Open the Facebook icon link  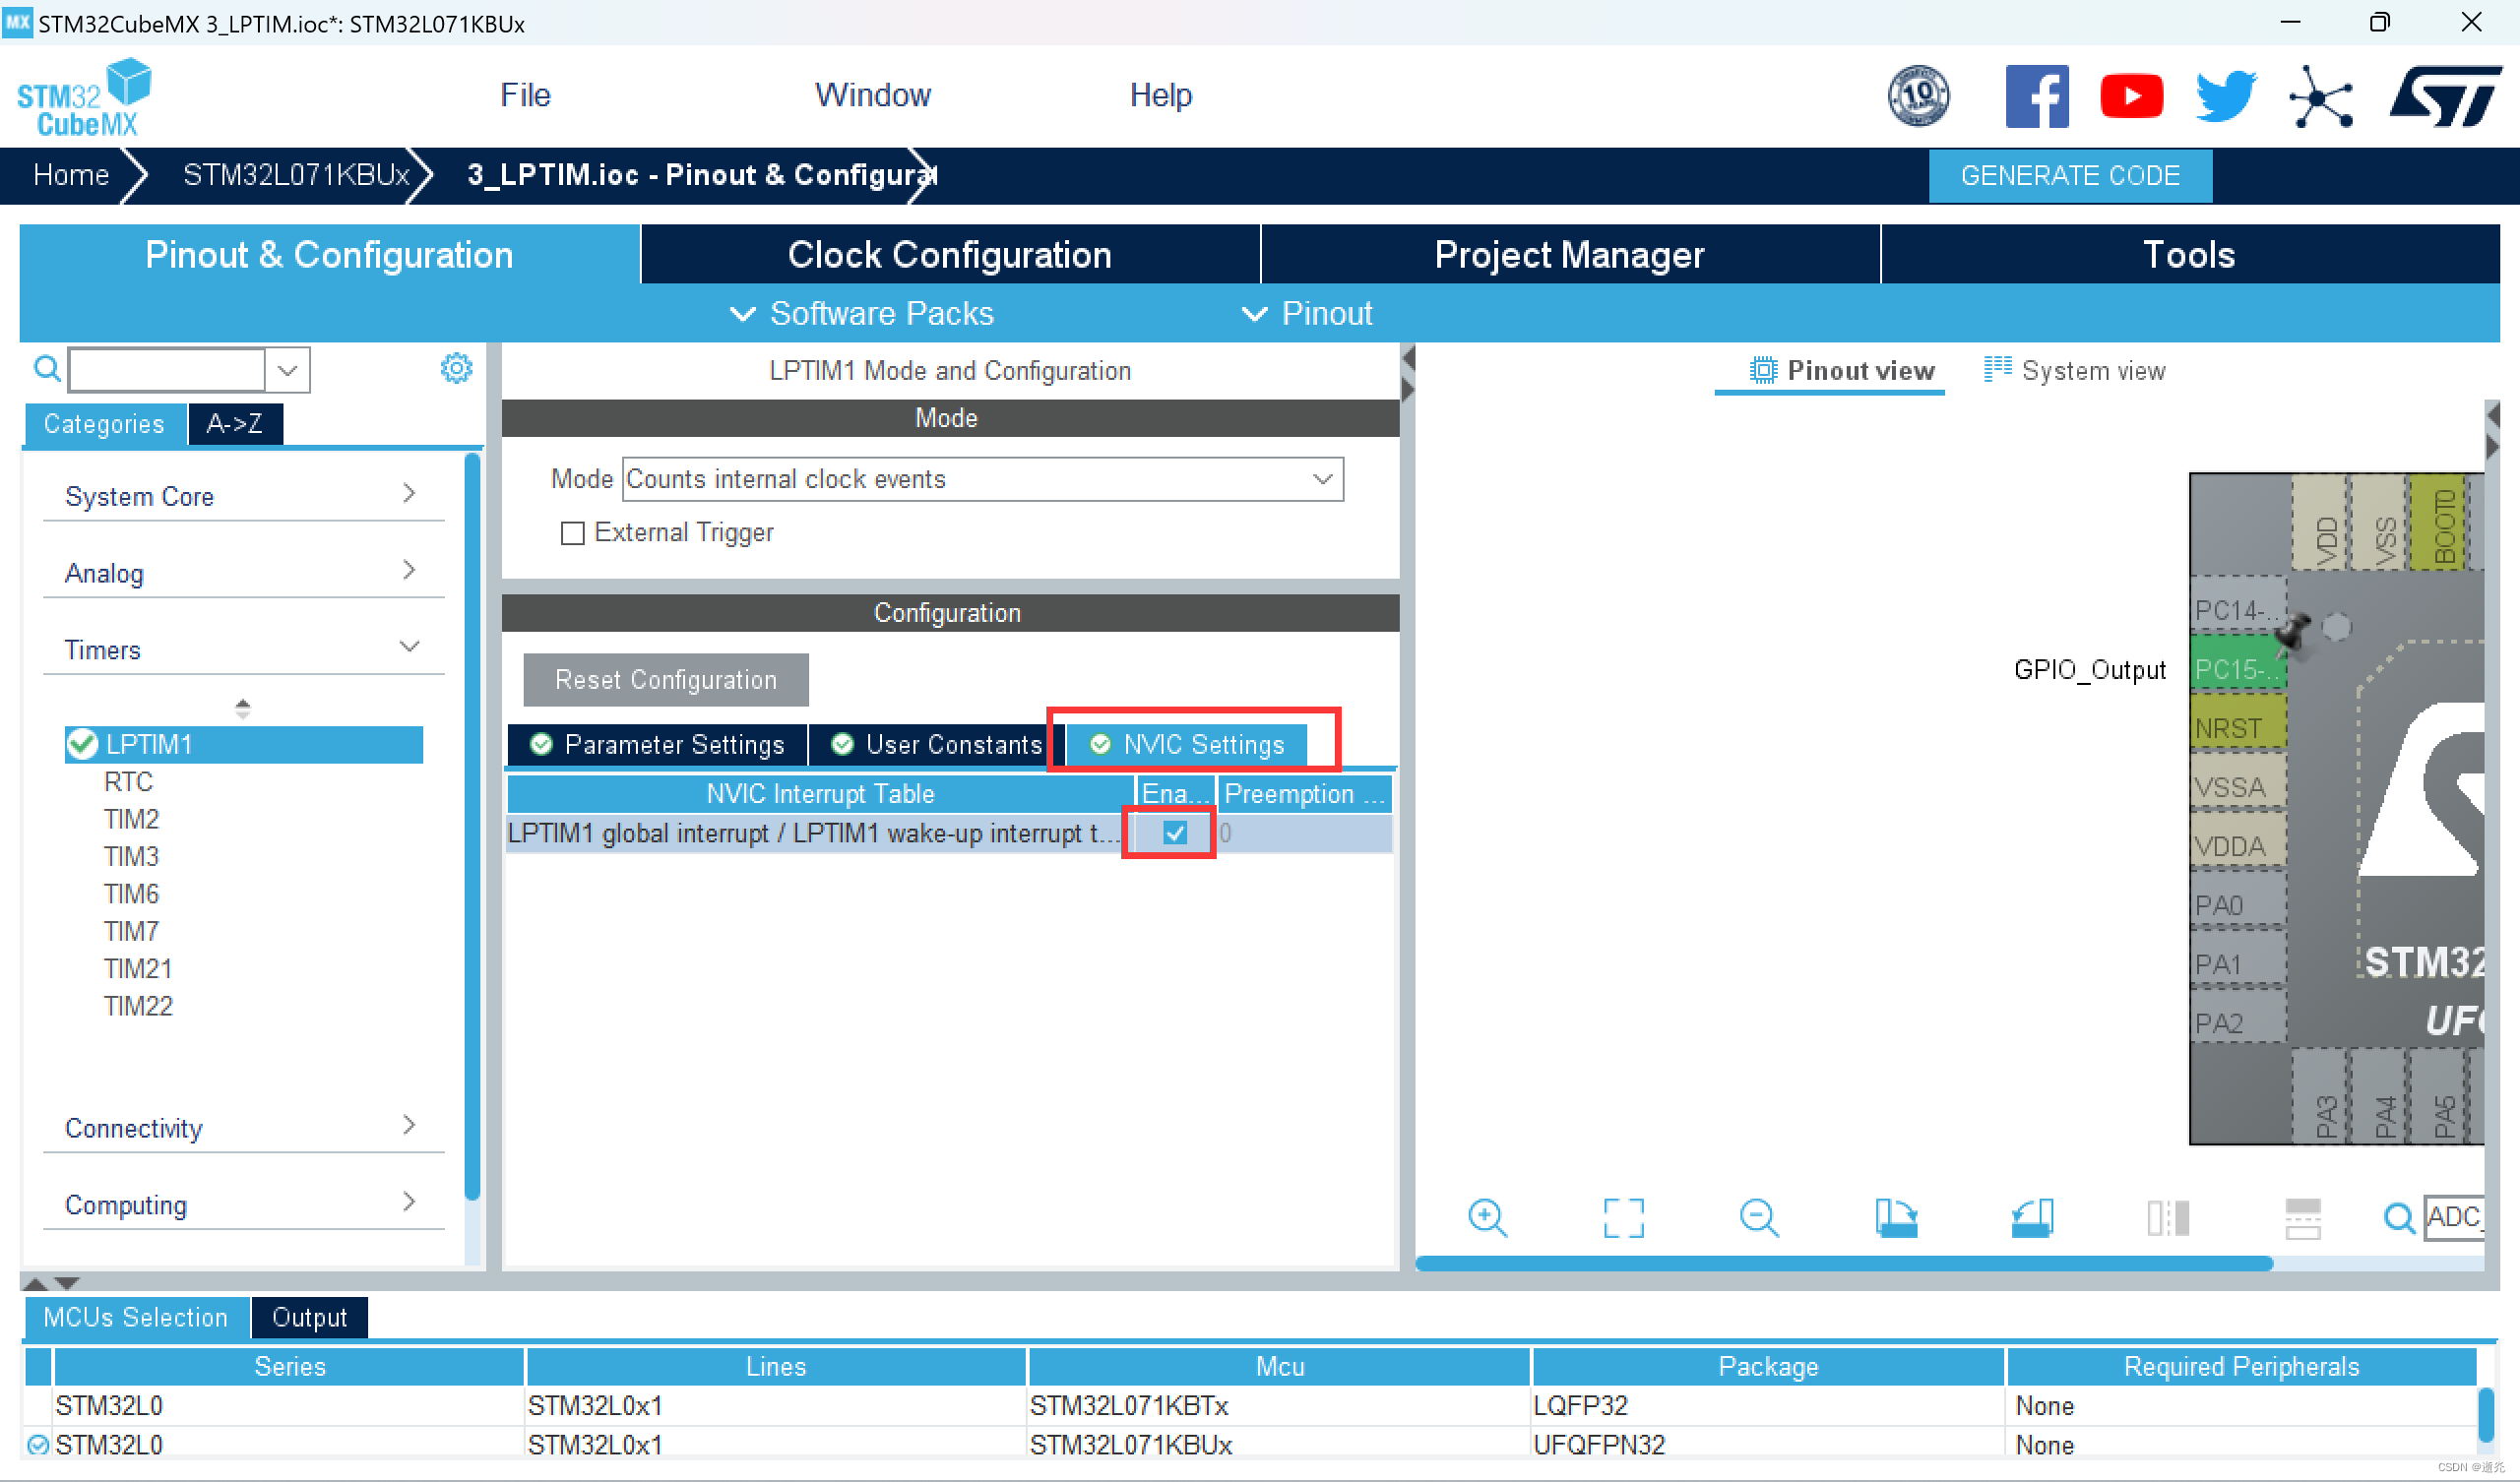(2037, 96)
